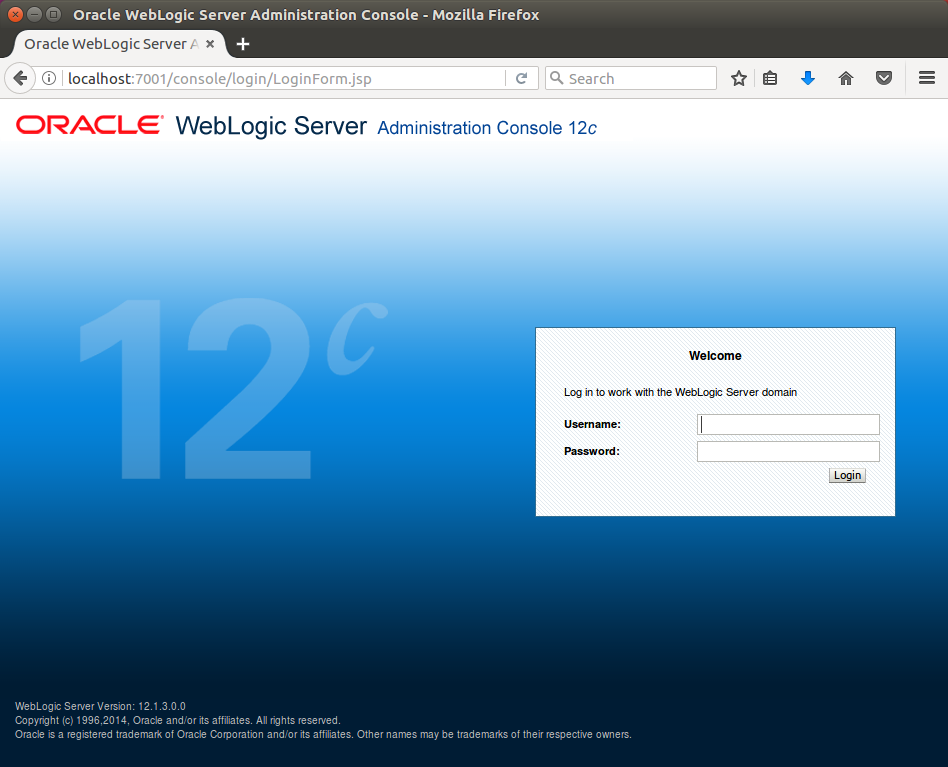Click the 'Welcome' heading text
Viewport: 948px width, 767px height.
coord(715,356)
